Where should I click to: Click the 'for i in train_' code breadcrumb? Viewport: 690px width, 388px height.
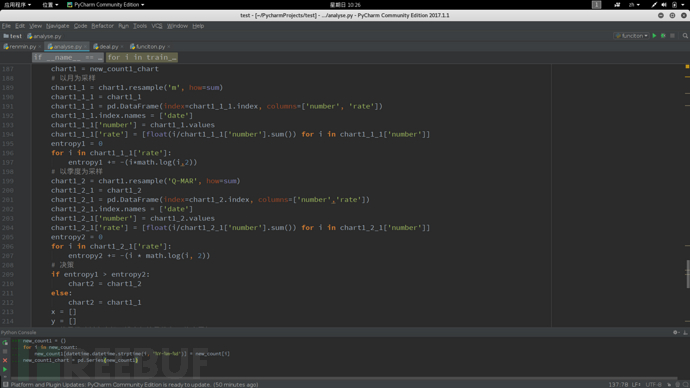142,57
